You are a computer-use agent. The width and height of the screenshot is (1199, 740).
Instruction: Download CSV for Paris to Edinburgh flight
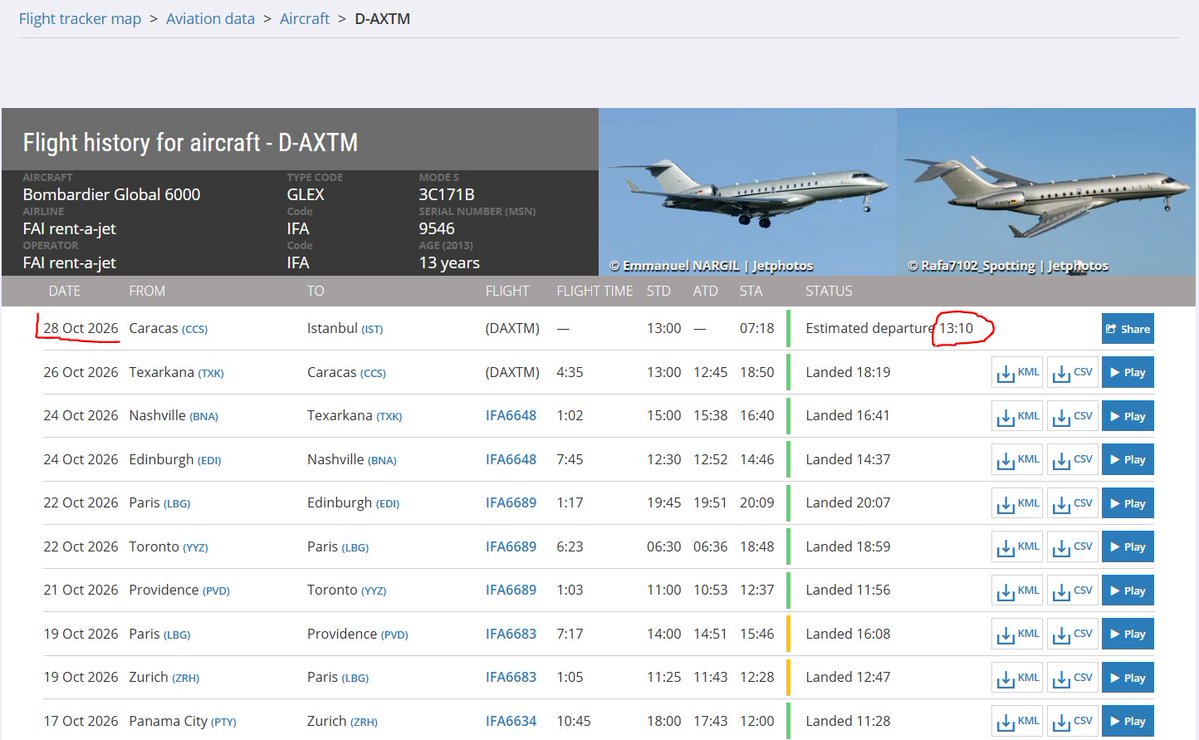(1073, 503)
